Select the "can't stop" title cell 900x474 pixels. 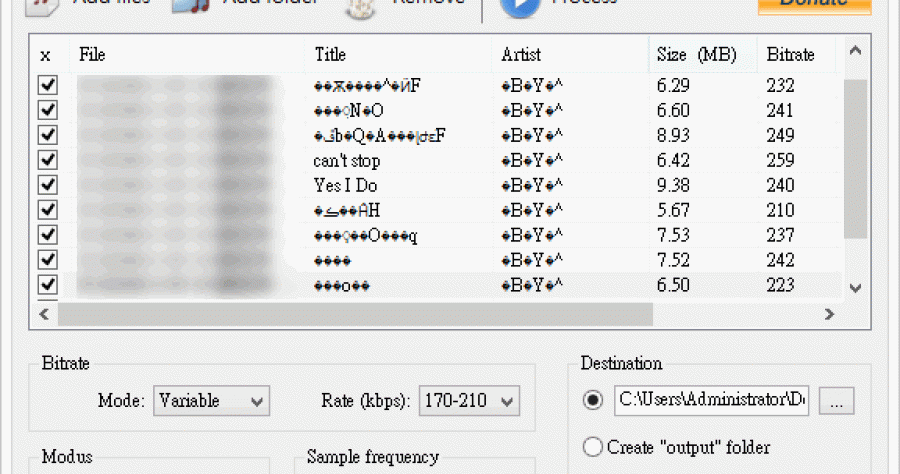tap(347, 161)
